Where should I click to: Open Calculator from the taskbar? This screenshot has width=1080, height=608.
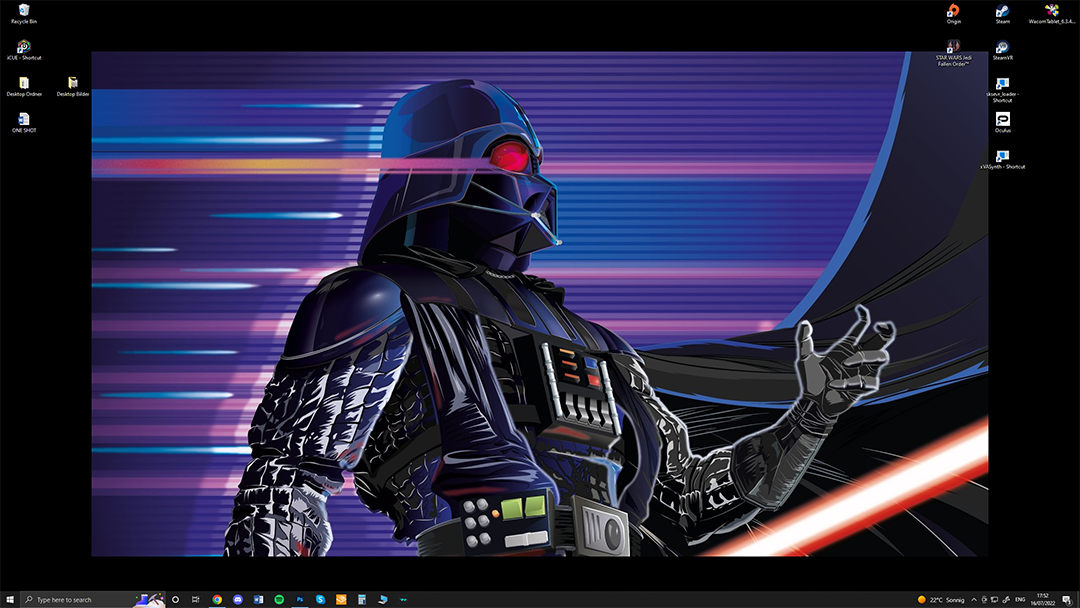362,599
